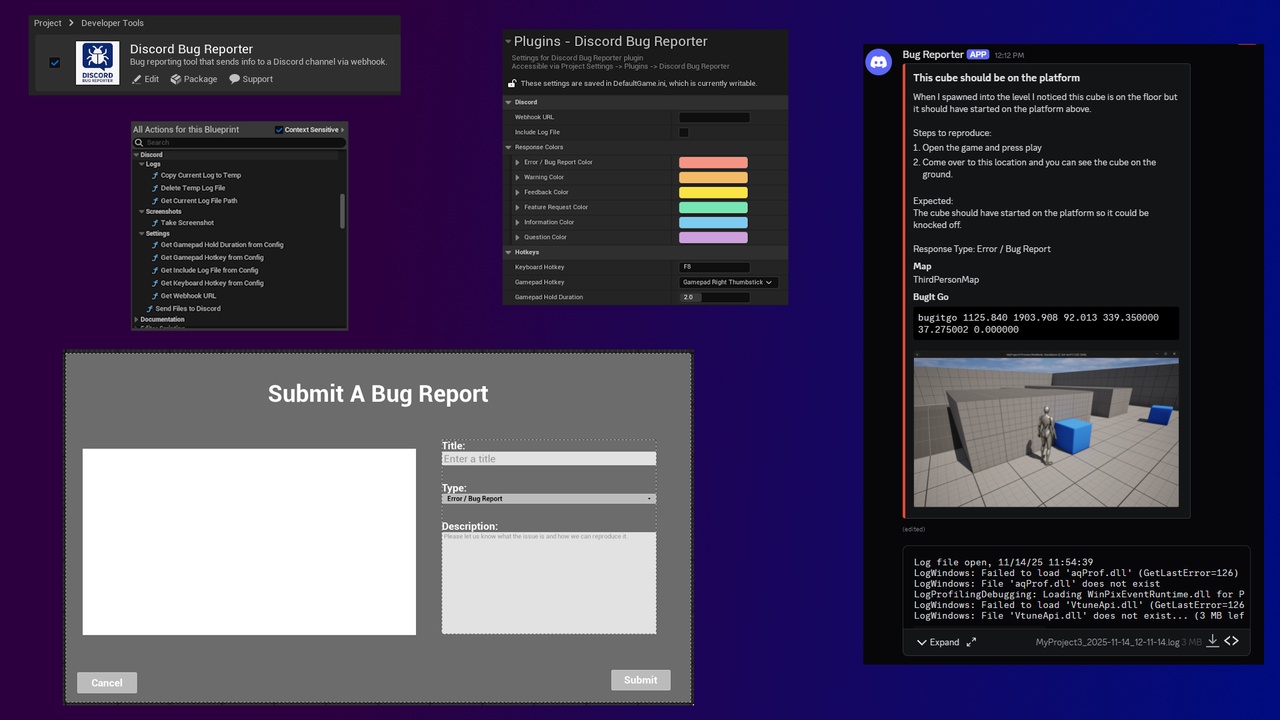This screenshot has height=720, width=1280.
Task: Click the function icon for Delete Temp Log File
Action: click(155, 188)
